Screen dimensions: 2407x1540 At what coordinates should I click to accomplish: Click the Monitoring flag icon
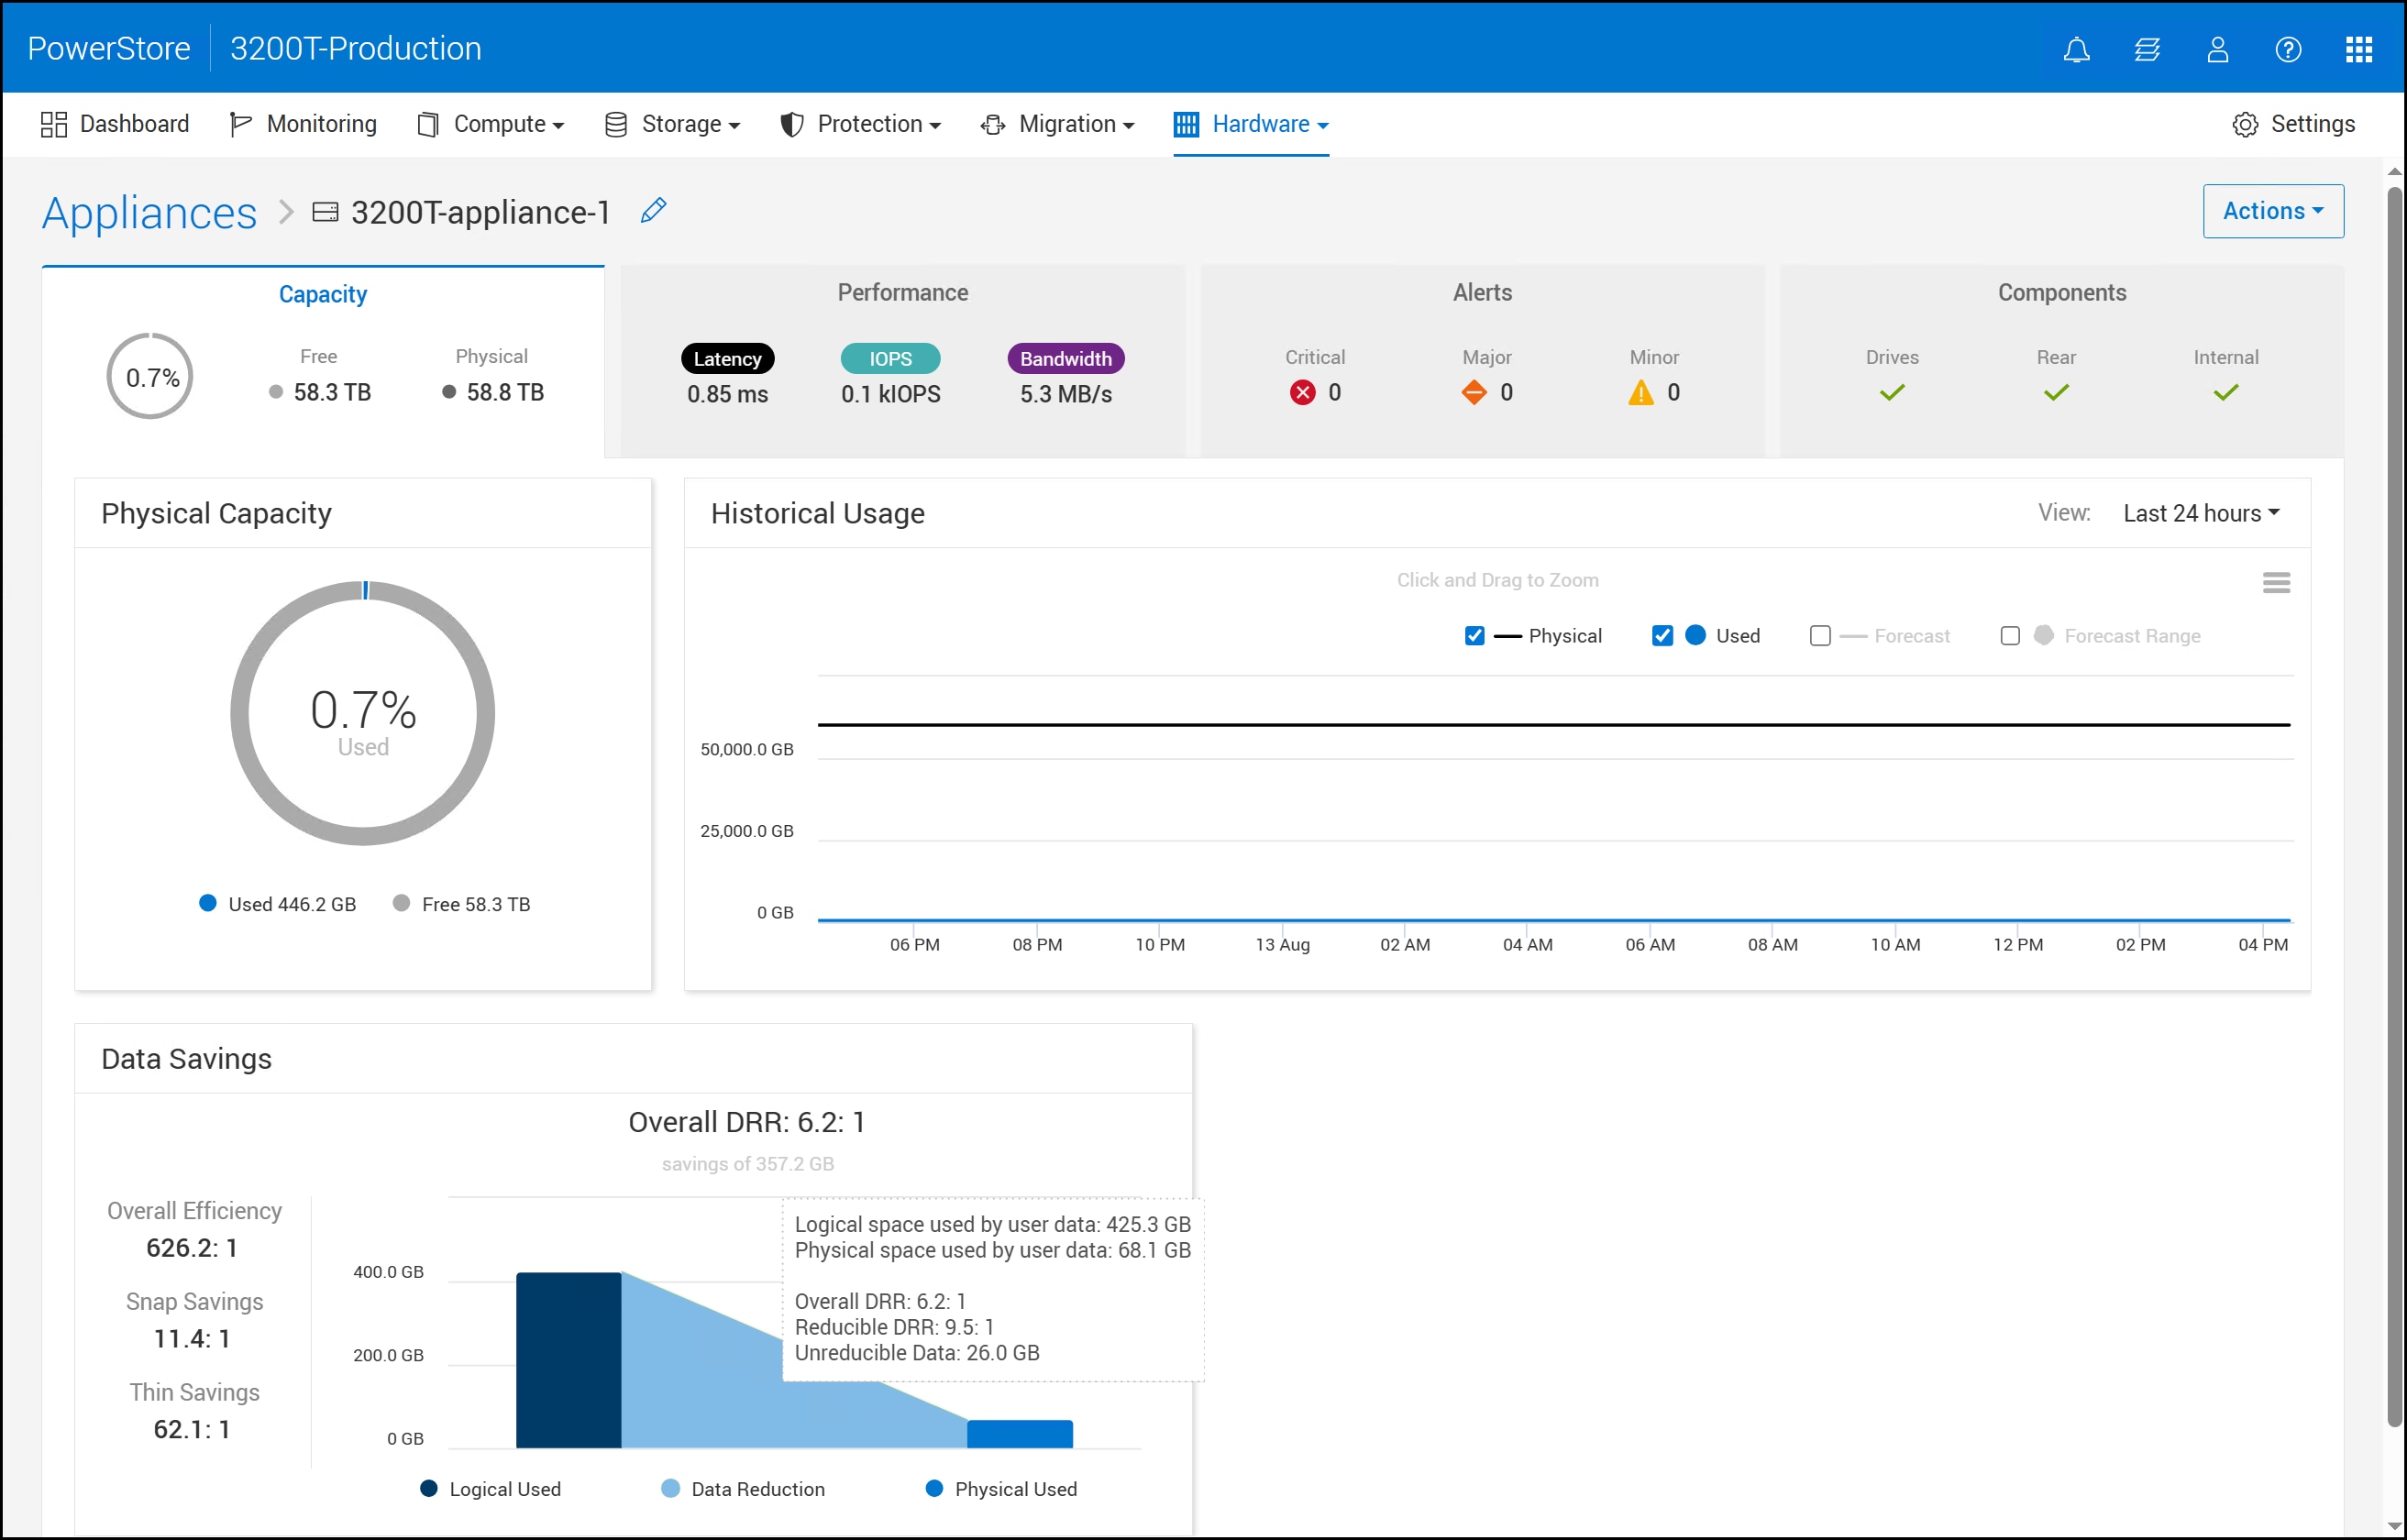(240, 124)
